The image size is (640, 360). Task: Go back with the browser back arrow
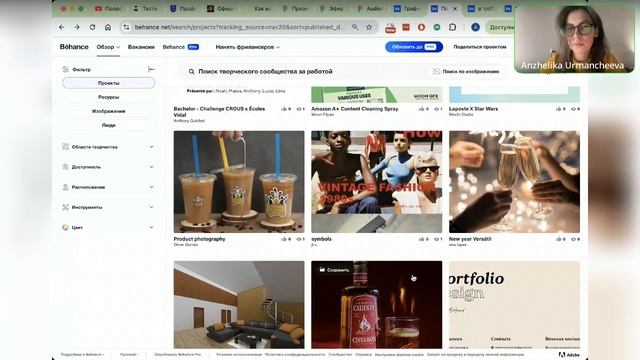(62, 27)
